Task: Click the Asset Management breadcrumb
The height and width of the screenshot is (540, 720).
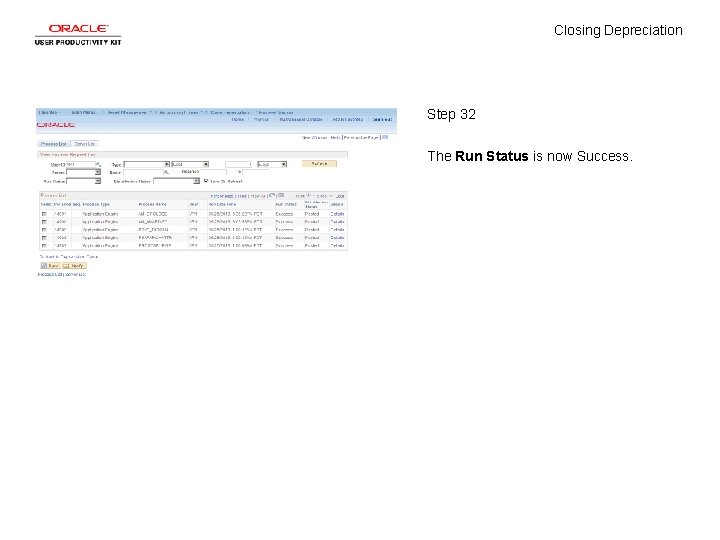Action: tap(127, 112)
